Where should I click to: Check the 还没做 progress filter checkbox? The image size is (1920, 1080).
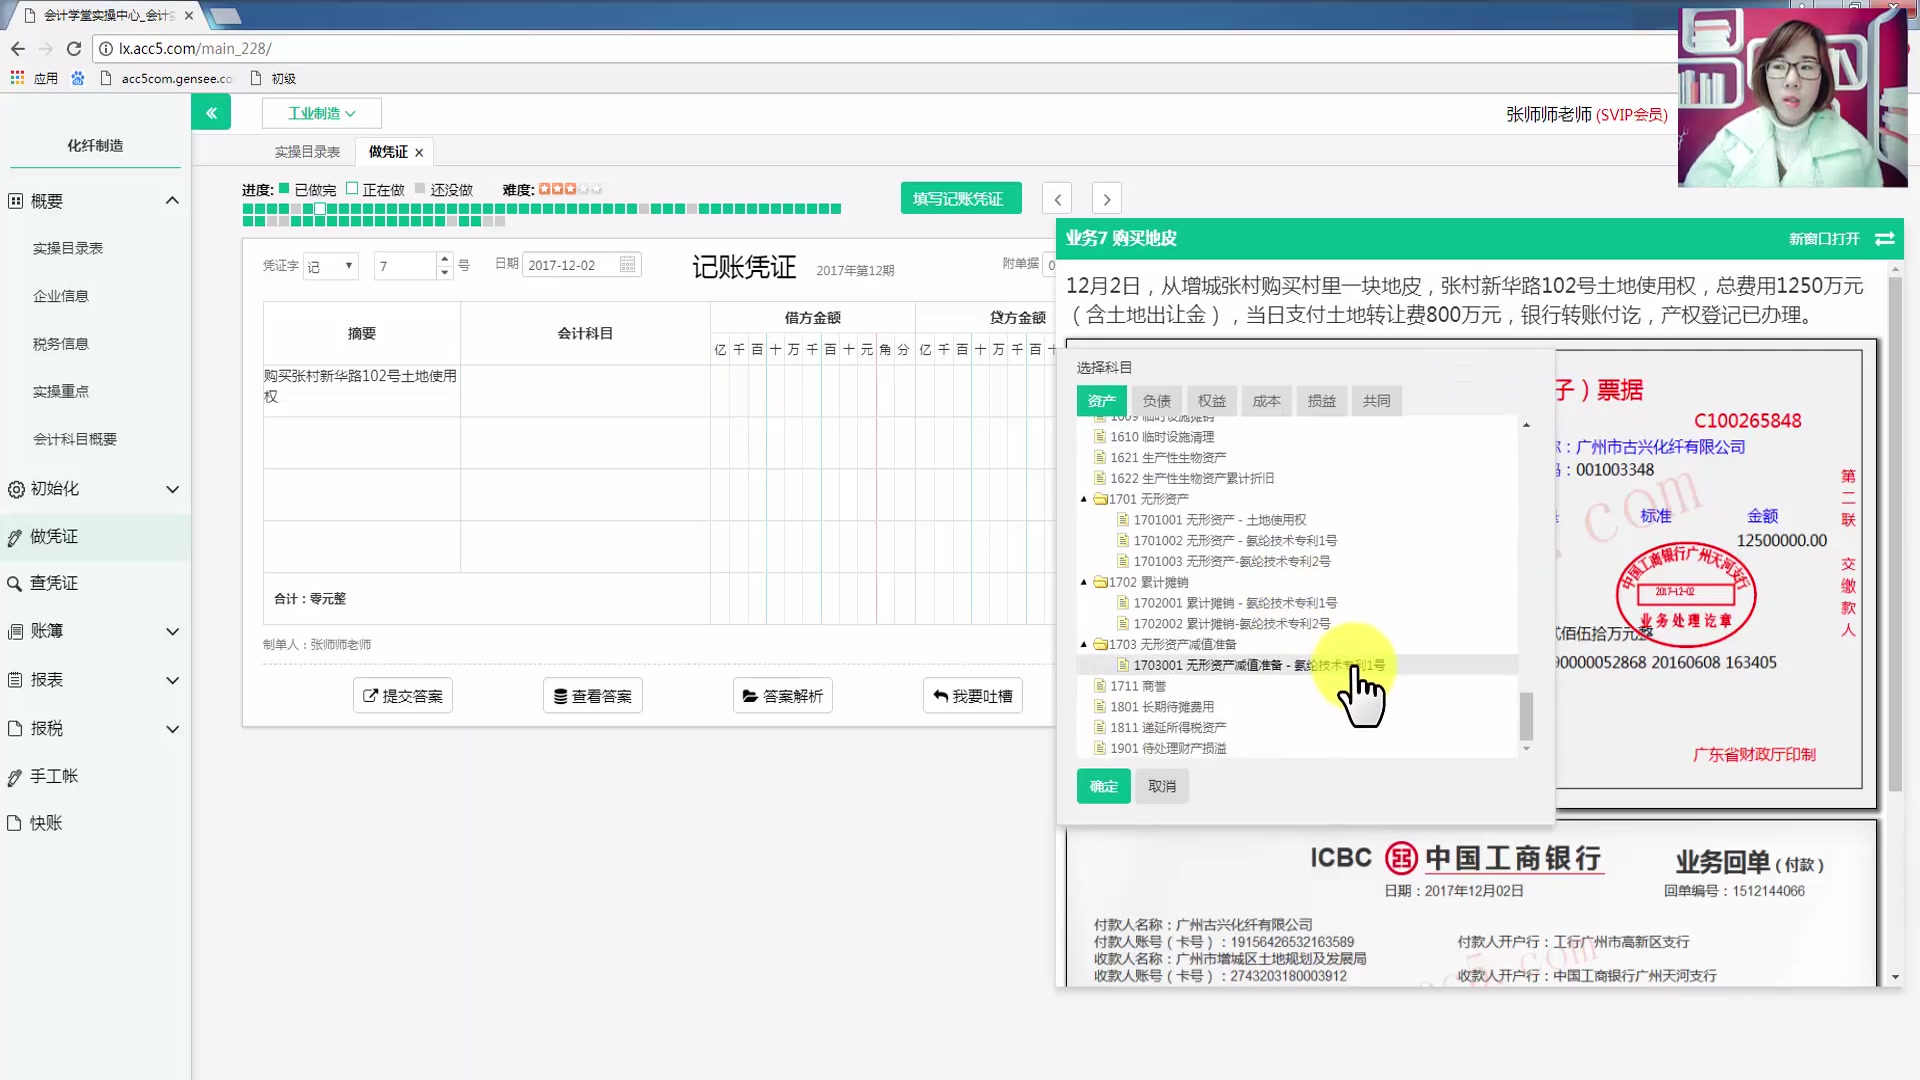(418, 187)
